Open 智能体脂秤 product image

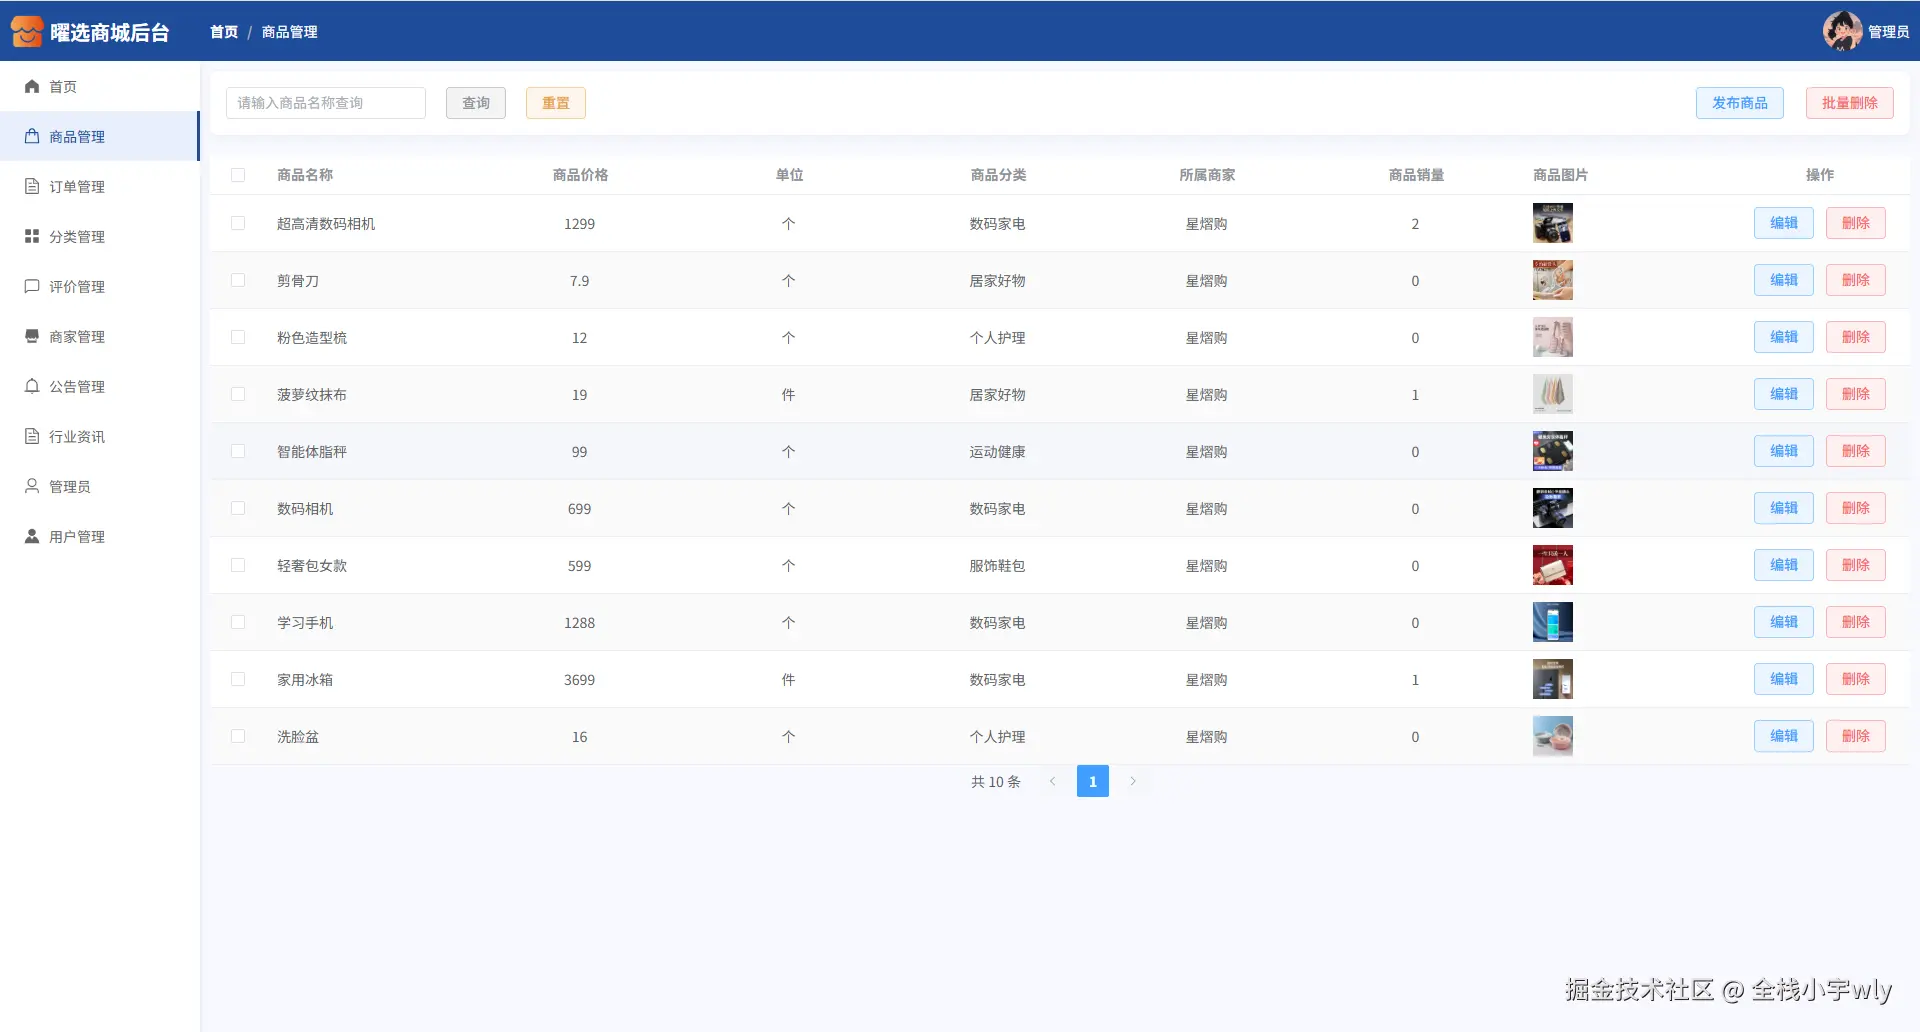pyautogui.click(x=1553, y=451)
